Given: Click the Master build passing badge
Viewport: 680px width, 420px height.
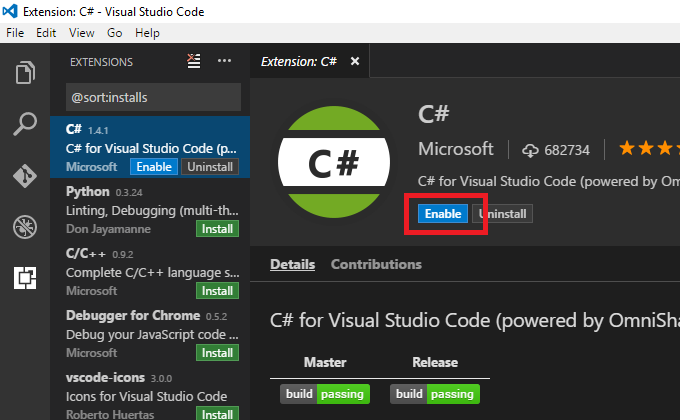Looking at the screenshot, I should point(325,394).
